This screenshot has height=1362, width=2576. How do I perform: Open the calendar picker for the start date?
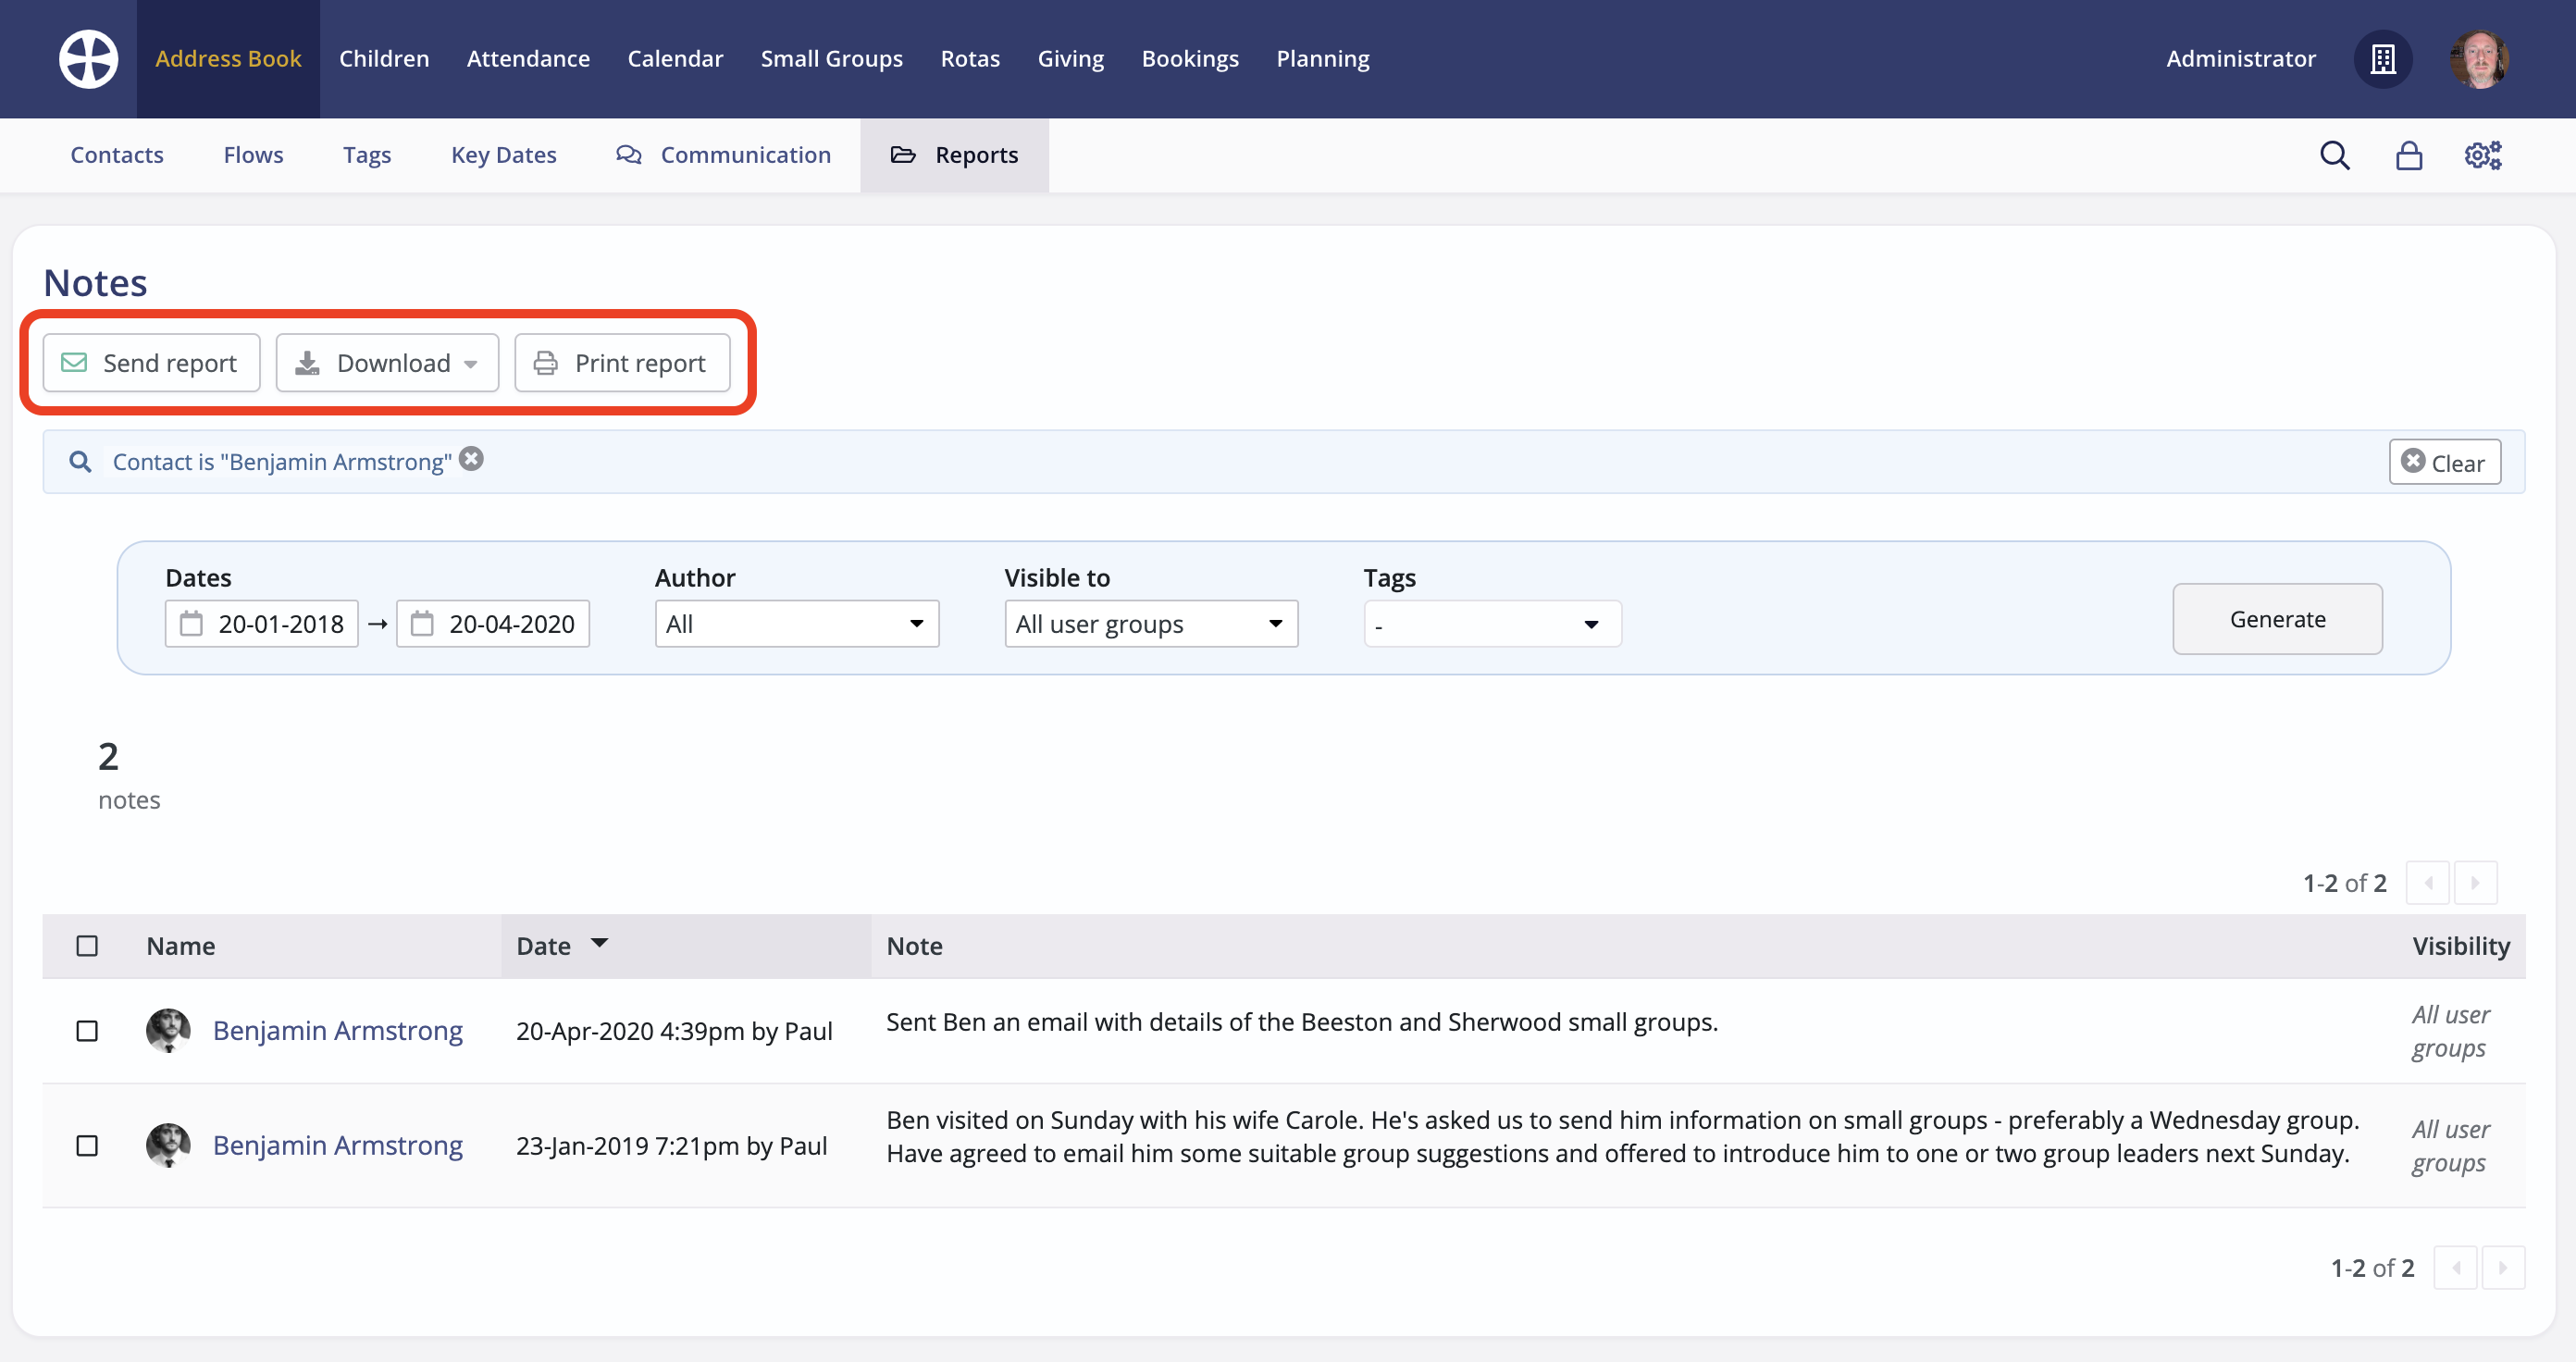coord(194,623)
